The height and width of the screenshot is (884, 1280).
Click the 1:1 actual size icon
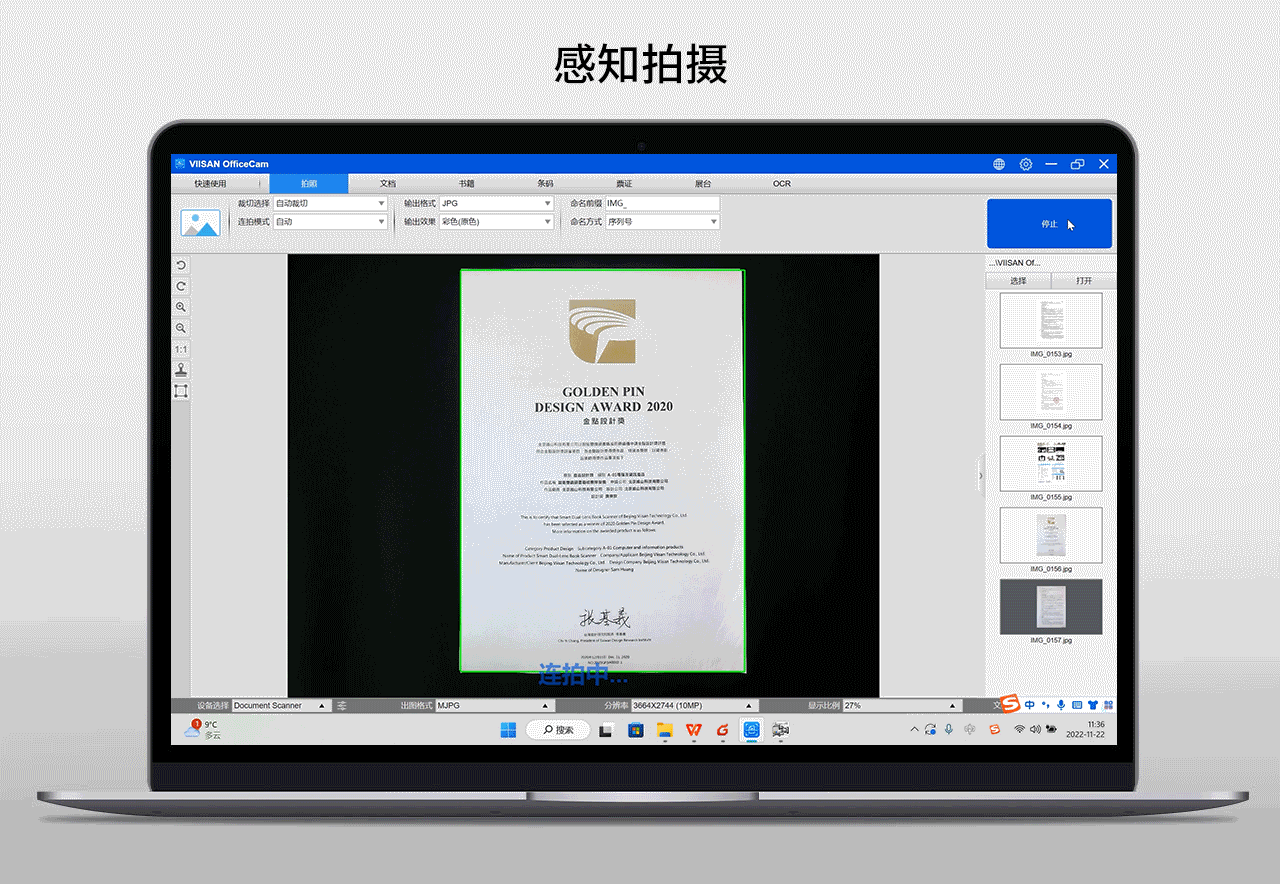click(x=181, y=349)
